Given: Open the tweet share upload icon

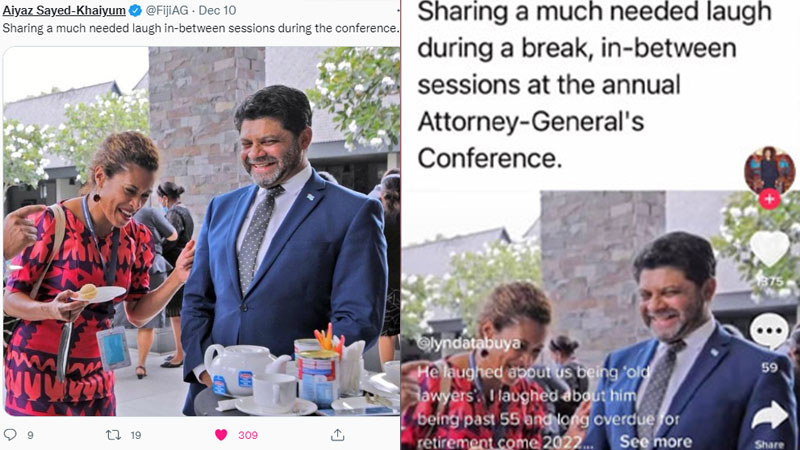Looking at the screenshot, I should tap(337, 435).
